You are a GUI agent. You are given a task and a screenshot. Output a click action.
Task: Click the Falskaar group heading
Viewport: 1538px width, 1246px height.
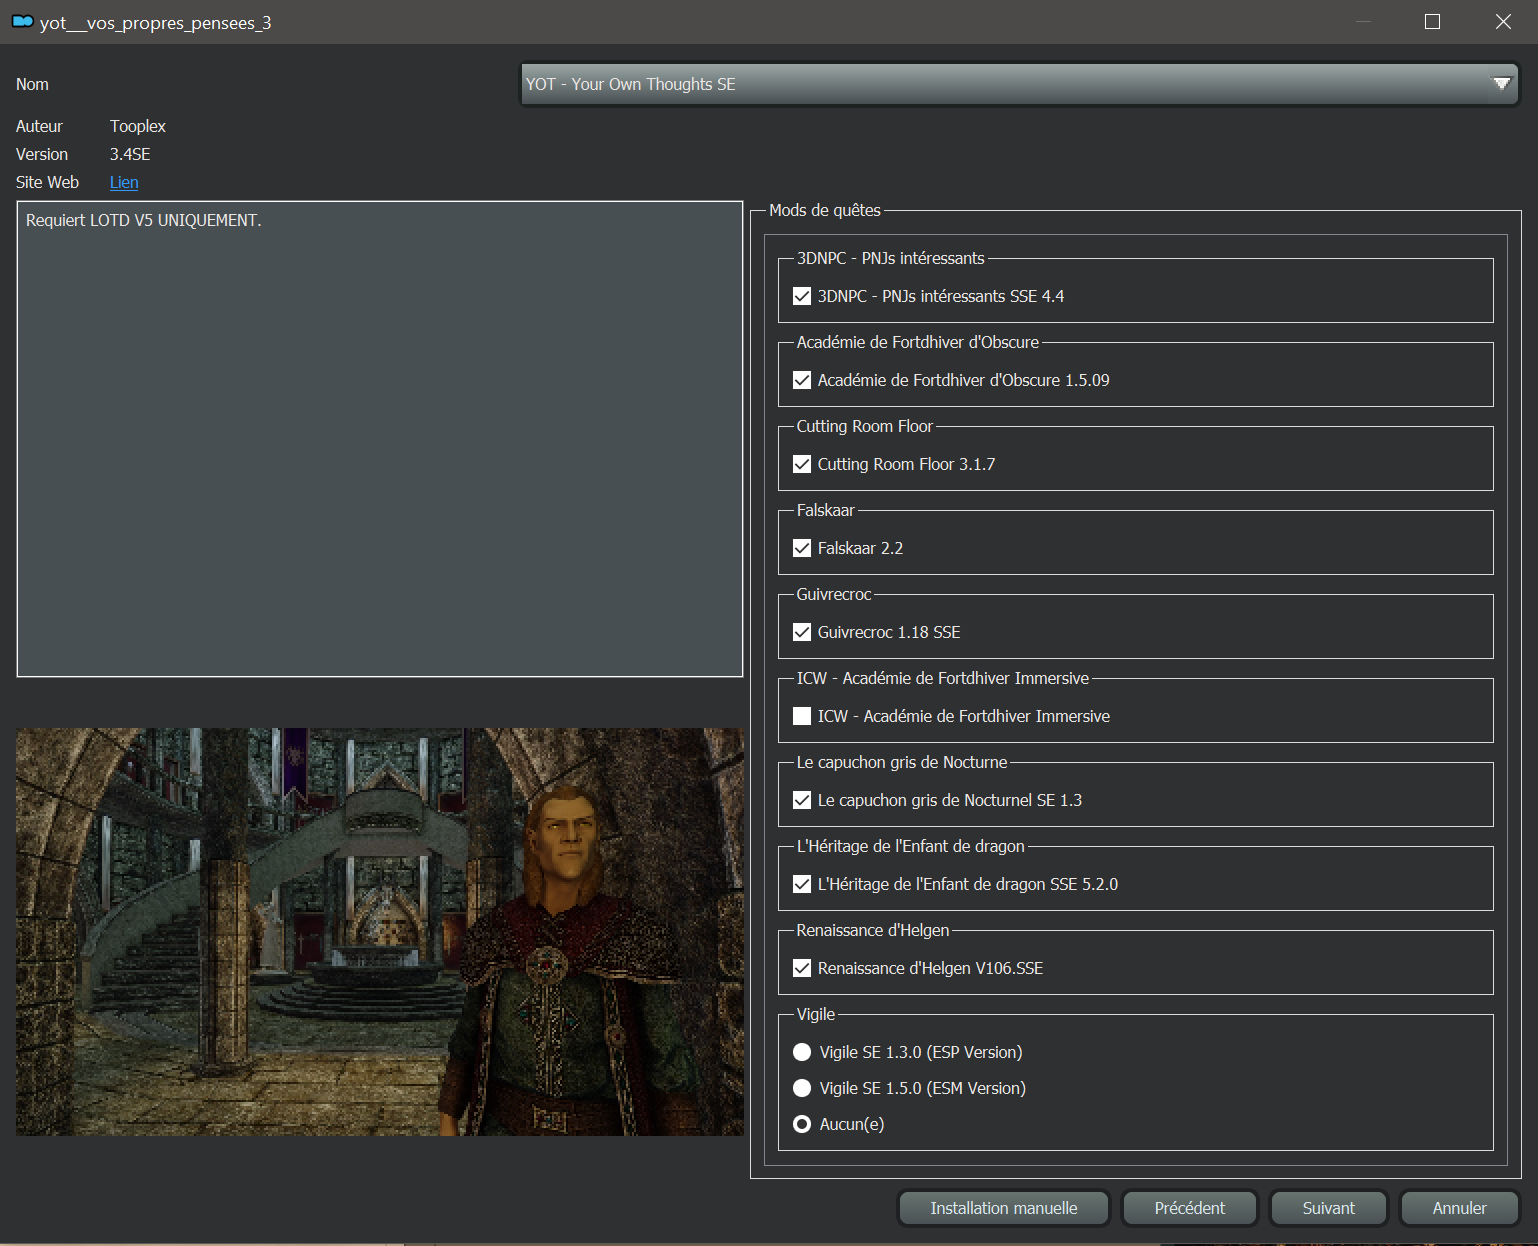pos(826,510)
